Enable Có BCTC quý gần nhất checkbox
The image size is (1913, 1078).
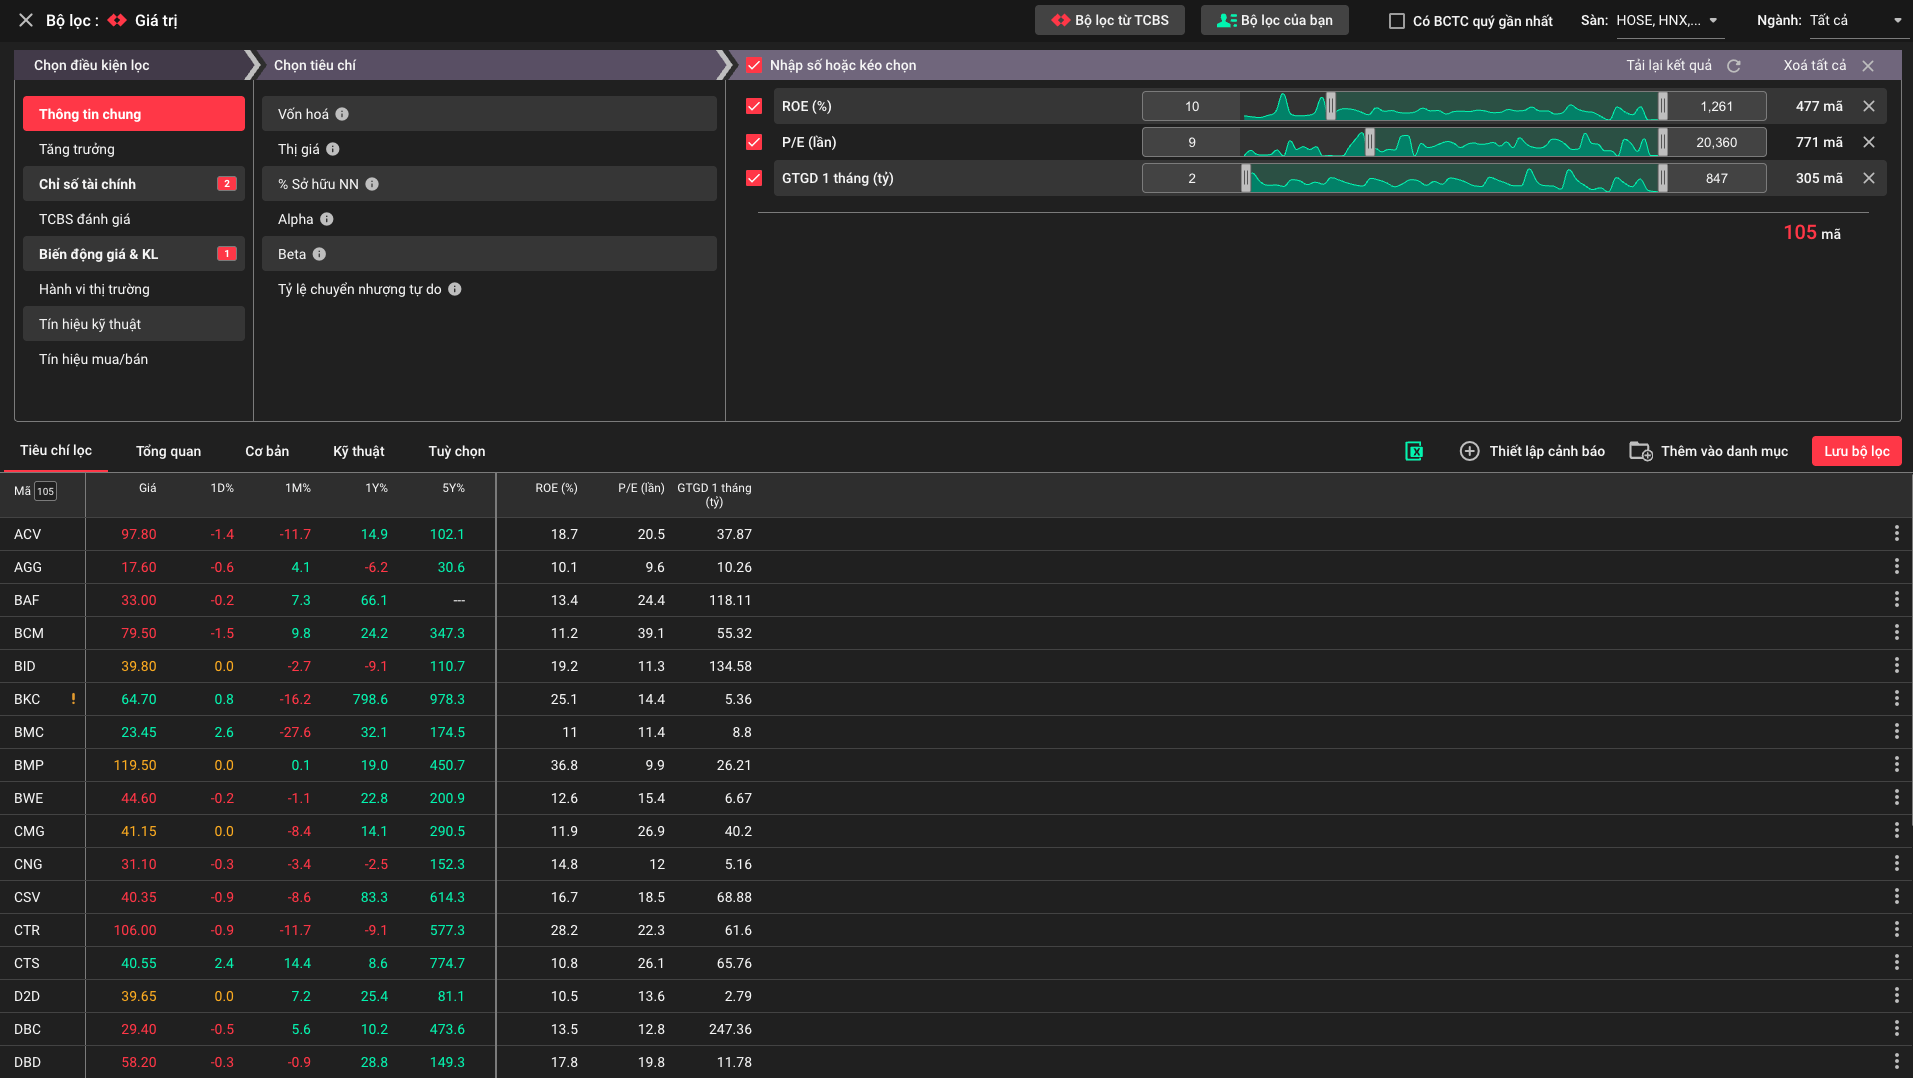(x=1397, y=21)
